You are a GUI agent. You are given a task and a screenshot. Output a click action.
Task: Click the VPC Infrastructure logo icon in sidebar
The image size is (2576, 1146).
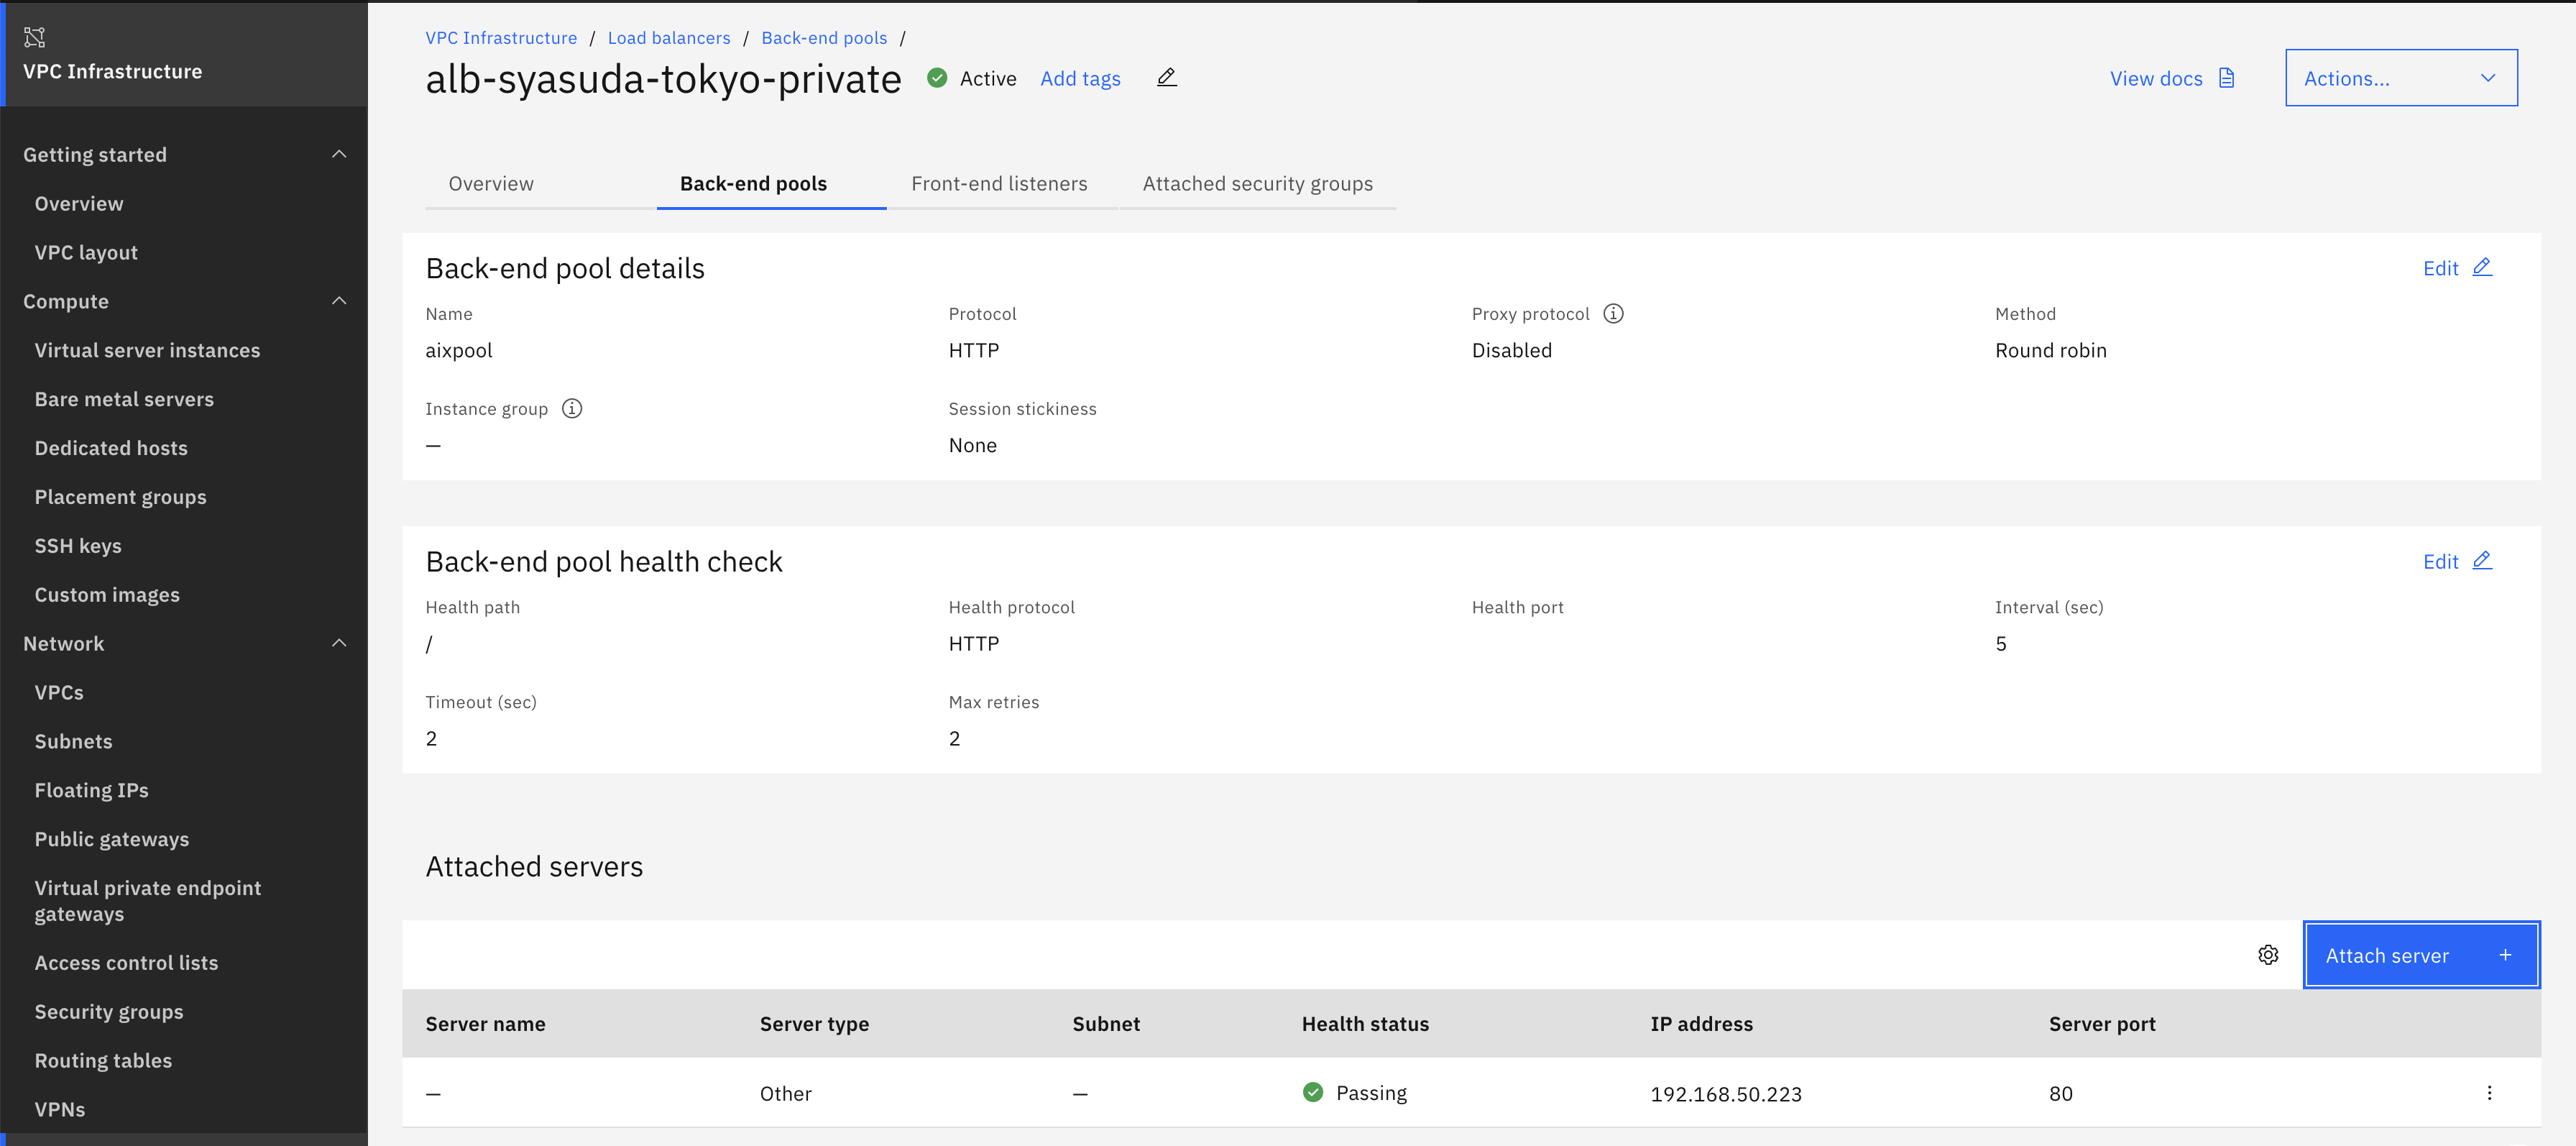(x=35, y=38)
